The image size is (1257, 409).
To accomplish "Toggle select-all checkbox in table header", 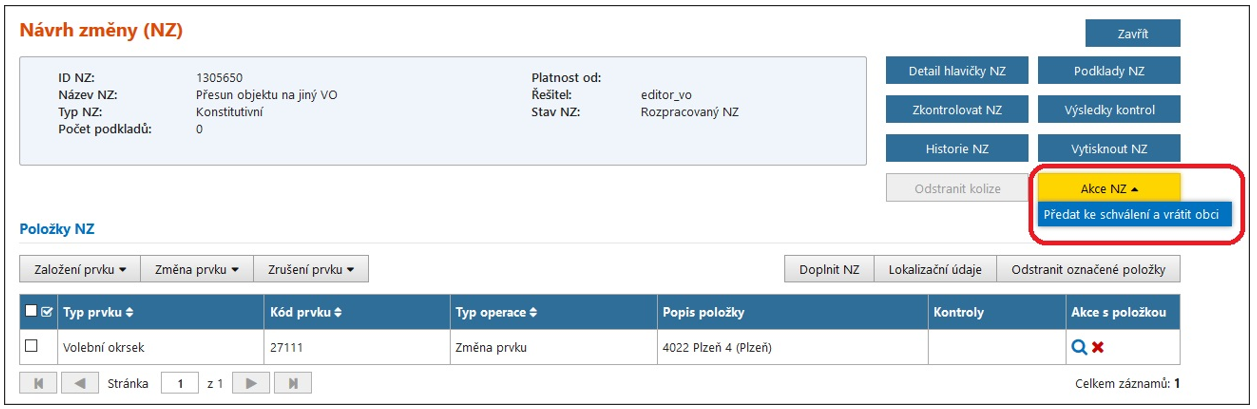I will [x=31, y=313].
